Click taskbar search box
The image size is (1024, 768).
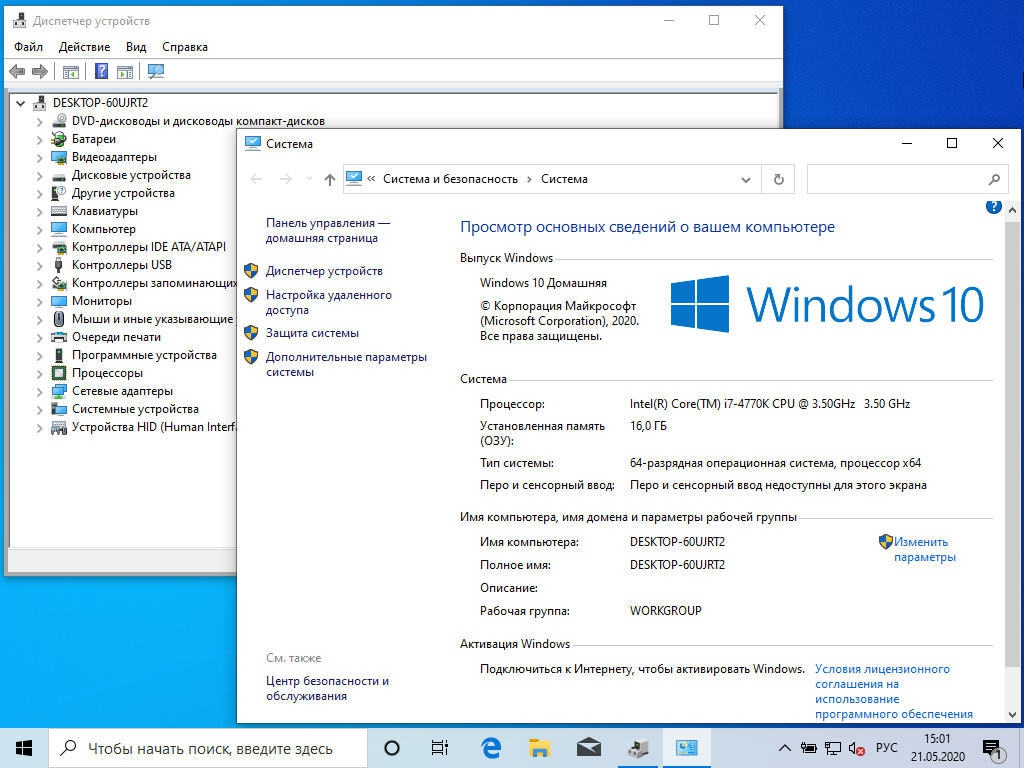(206, 748)
